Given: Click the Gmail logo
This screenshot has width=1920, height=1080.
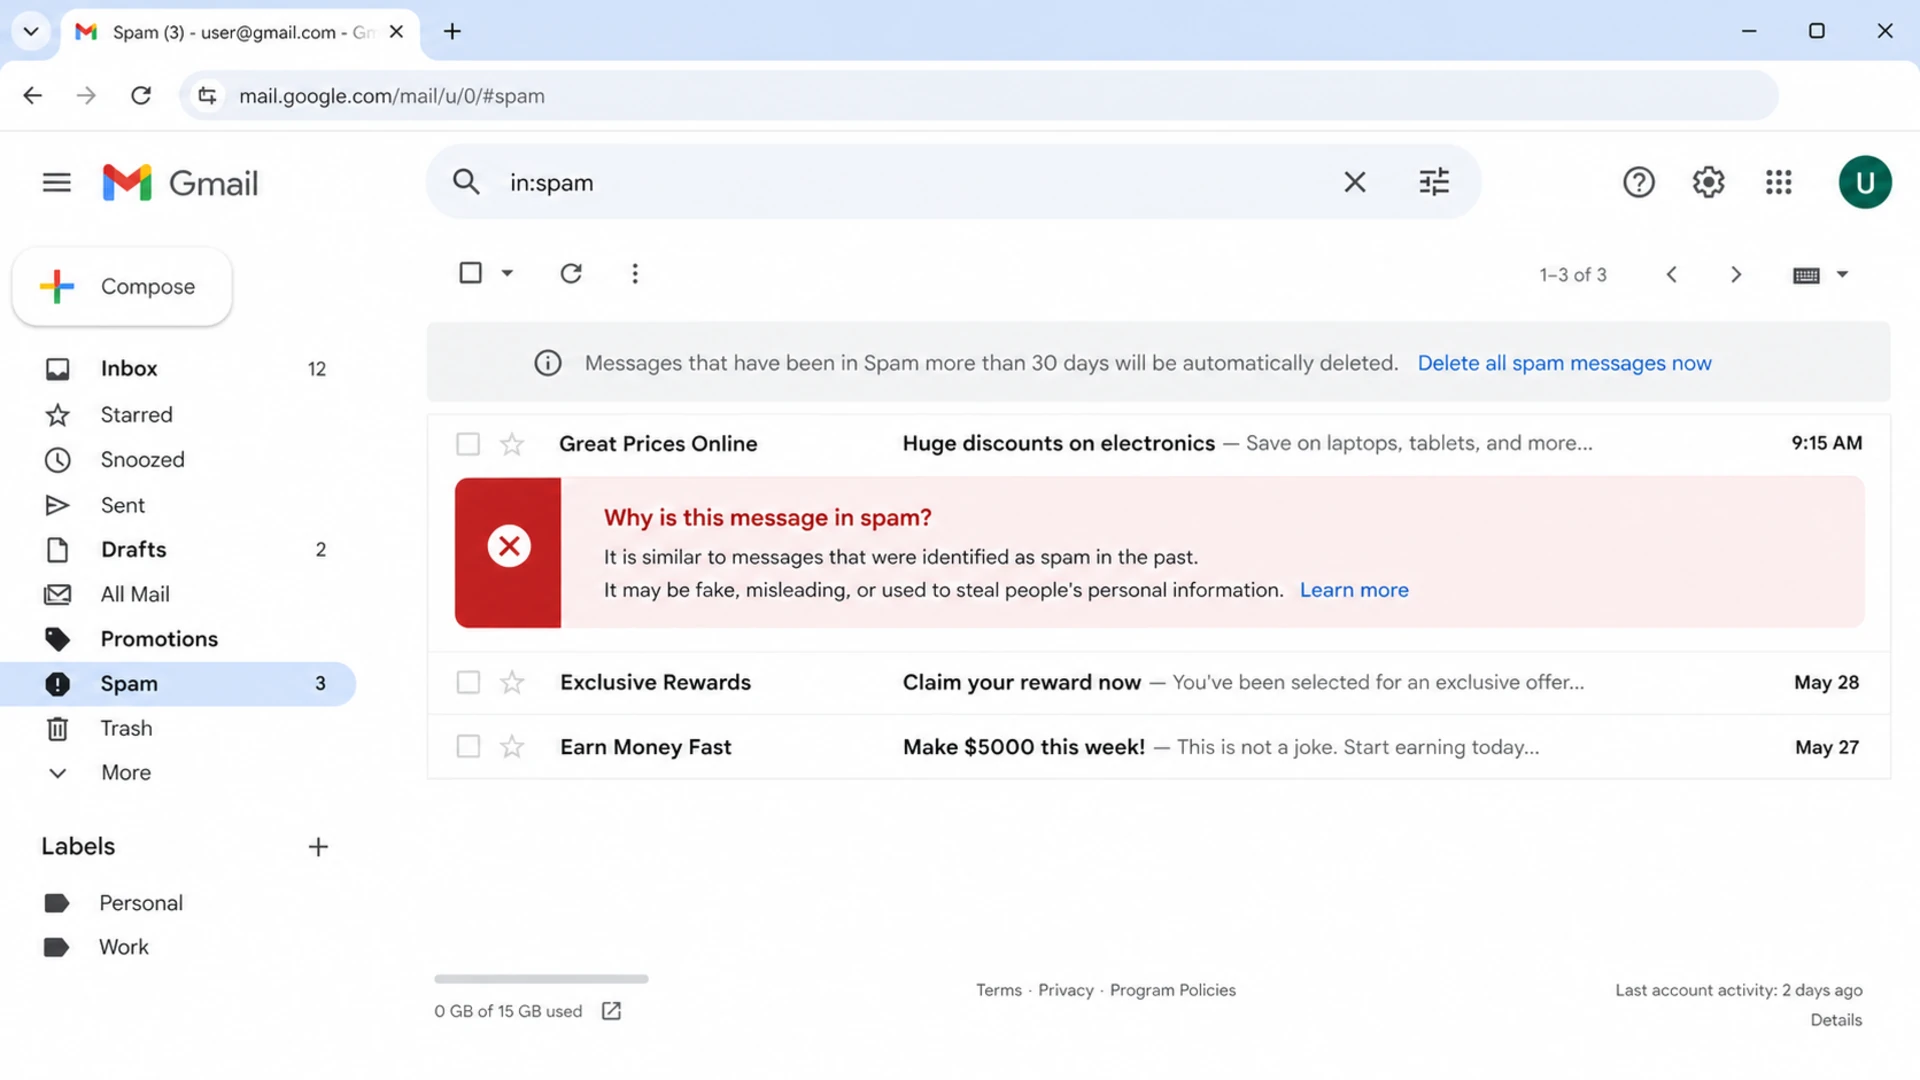Looking at the screenshot, I should (180, 183).
